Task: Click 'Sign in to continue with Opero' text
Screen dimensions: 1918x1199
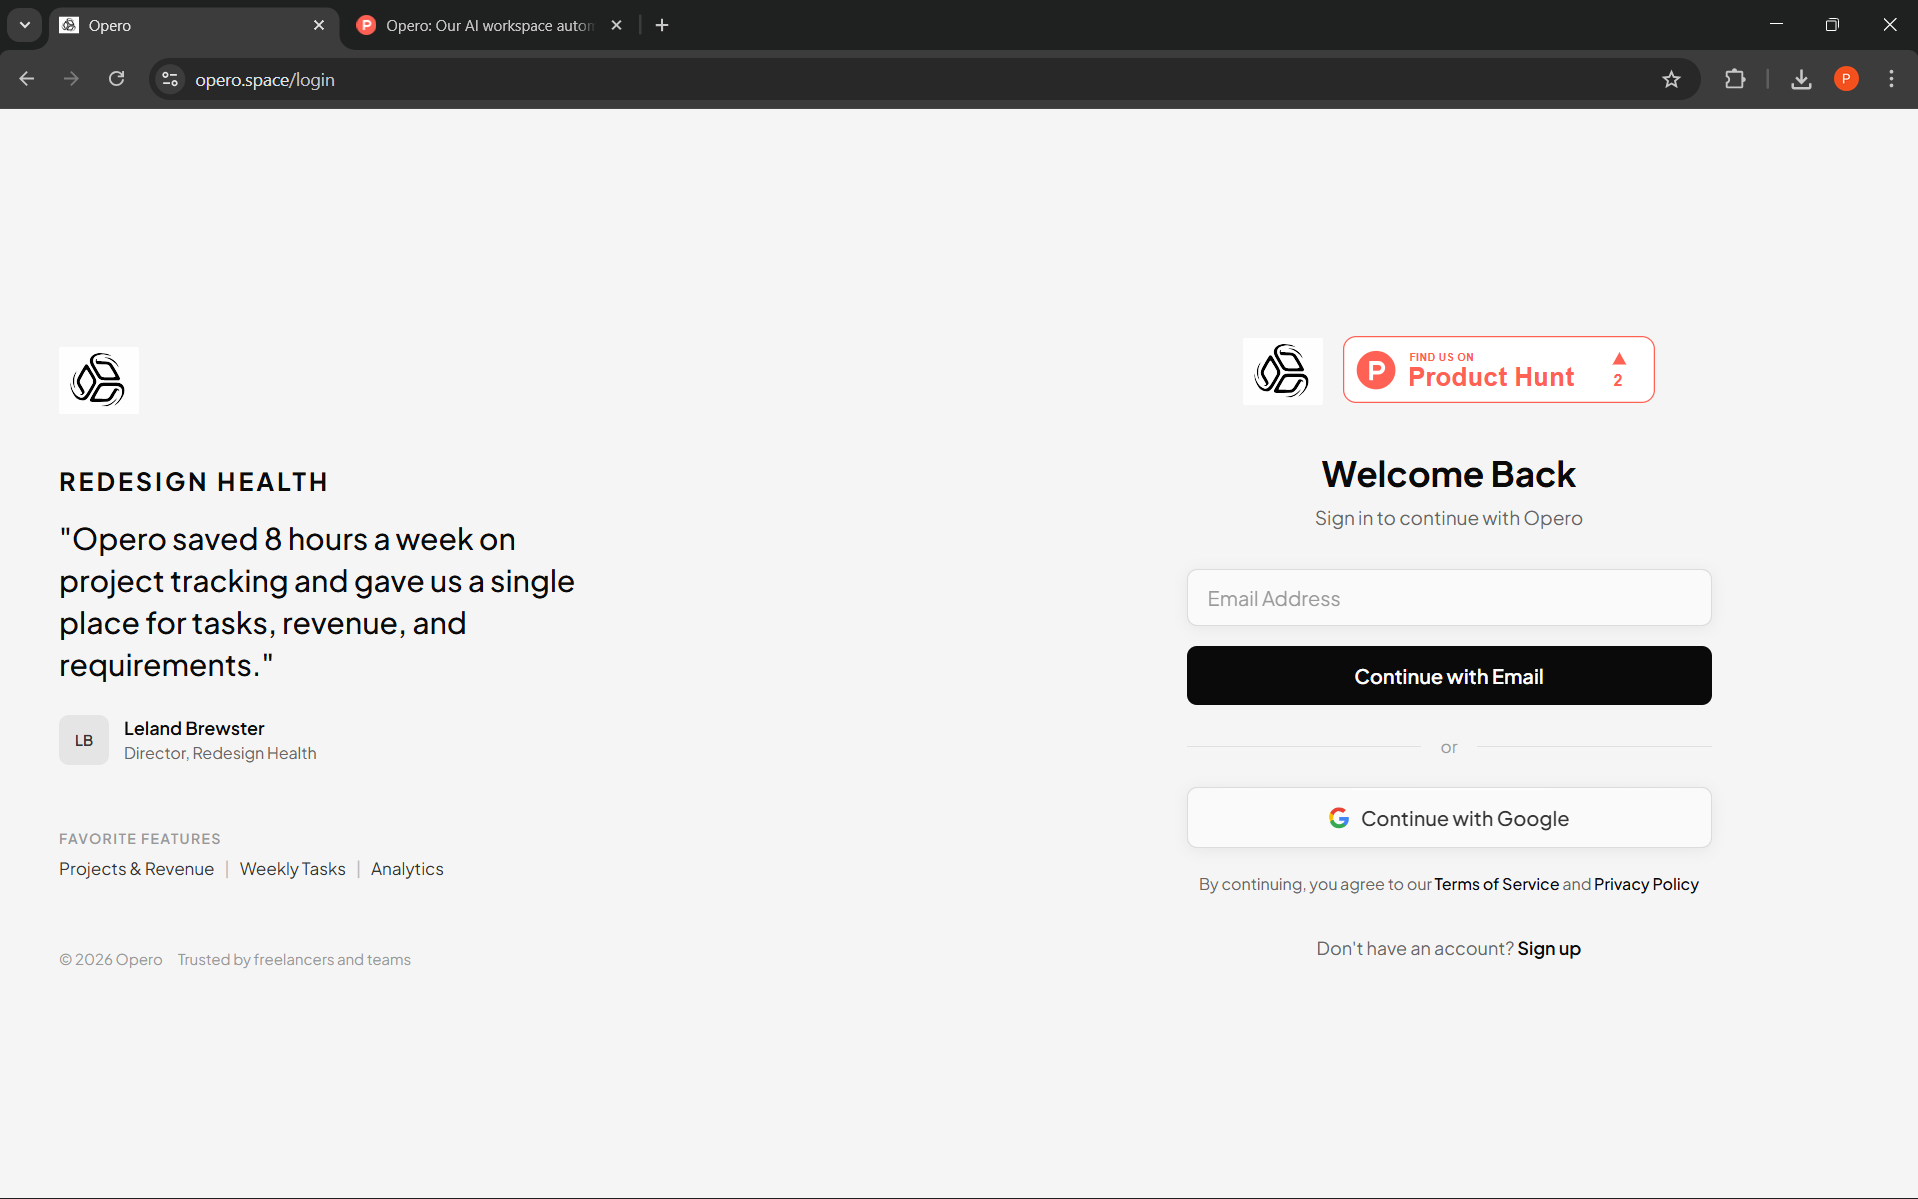Action: (x=1448, y=518)
